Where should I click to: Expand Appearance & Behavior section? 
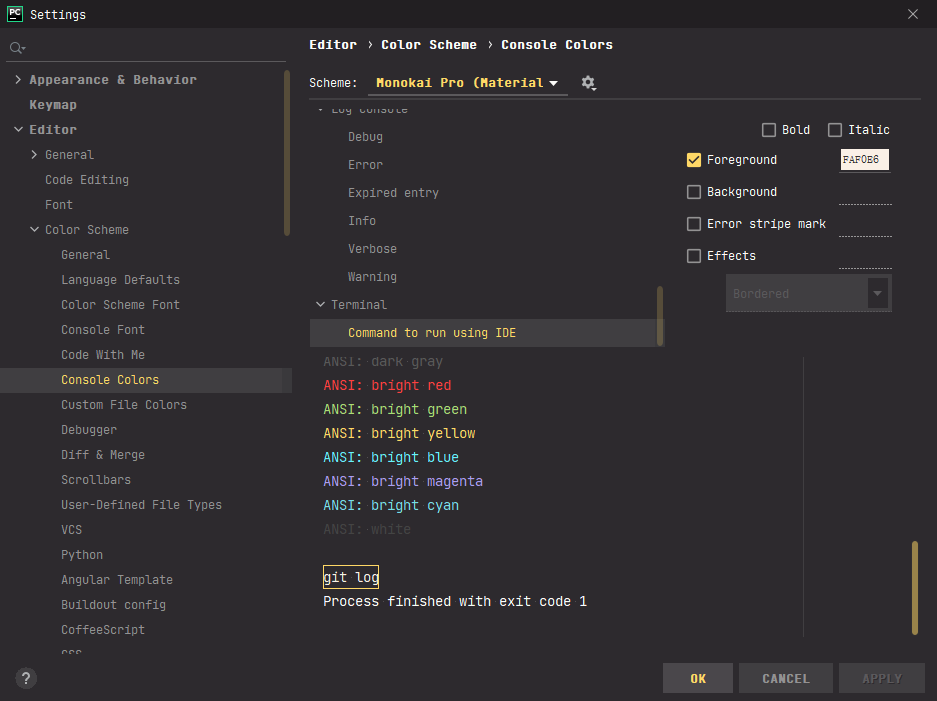18,80
